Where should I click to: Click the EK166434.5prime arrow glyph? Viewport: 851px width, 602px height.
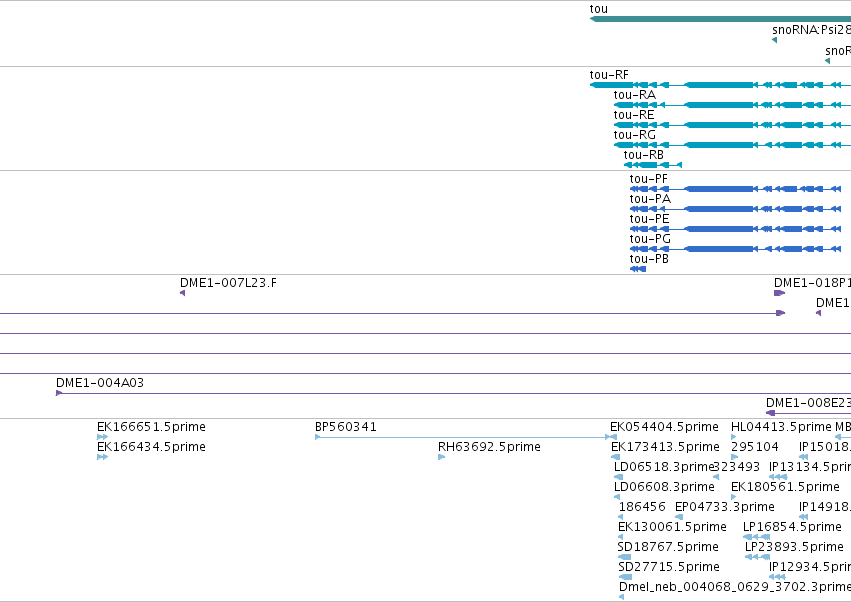[x=103, y=457]
